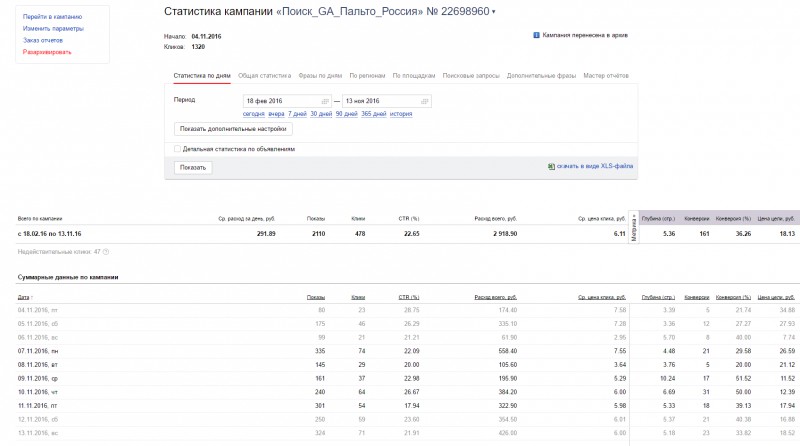This screenshot has width=800, height=446.
Task: Sort table by Дата column
Action: click(x=24, y=297)
